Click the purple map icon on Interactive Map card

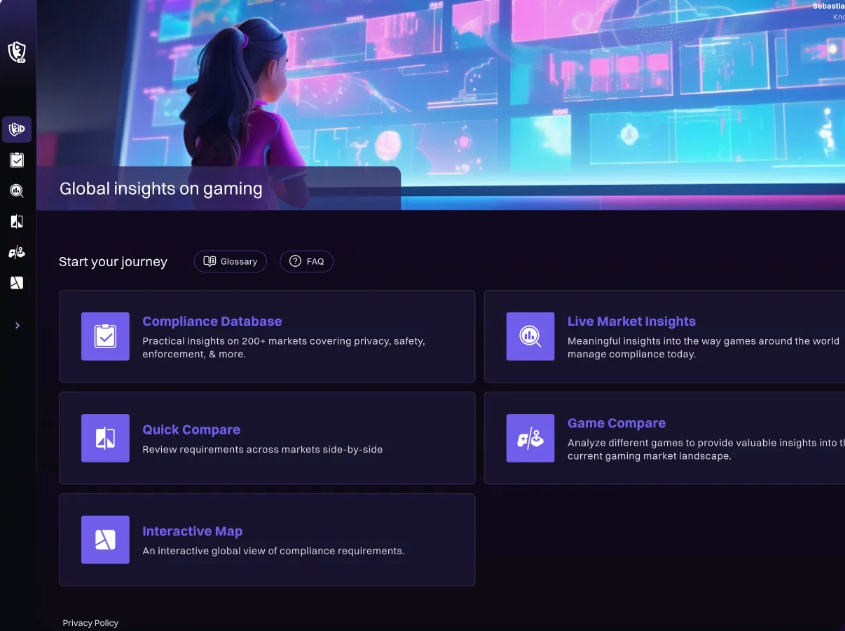click(105, 540)
